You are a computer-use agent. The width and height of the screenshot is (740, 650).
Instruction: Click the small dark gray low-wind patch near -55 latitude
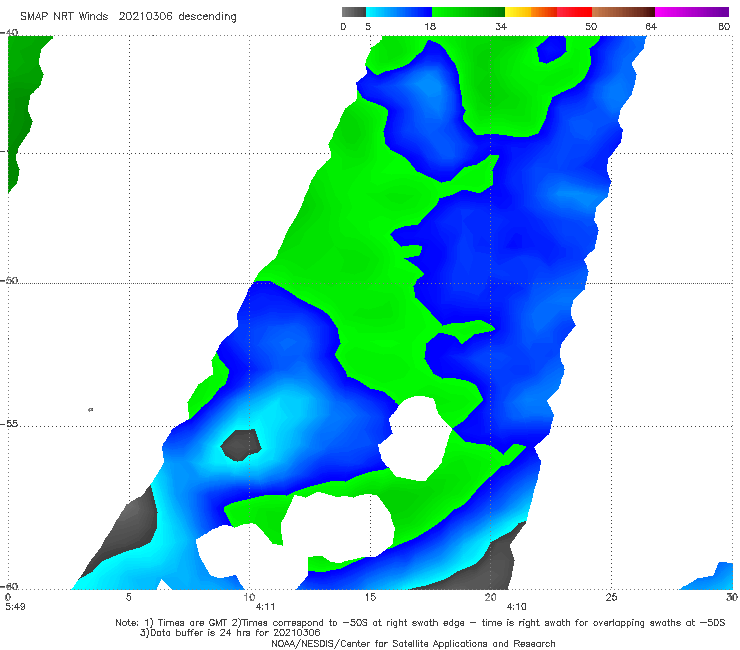[x=242, y=445]
